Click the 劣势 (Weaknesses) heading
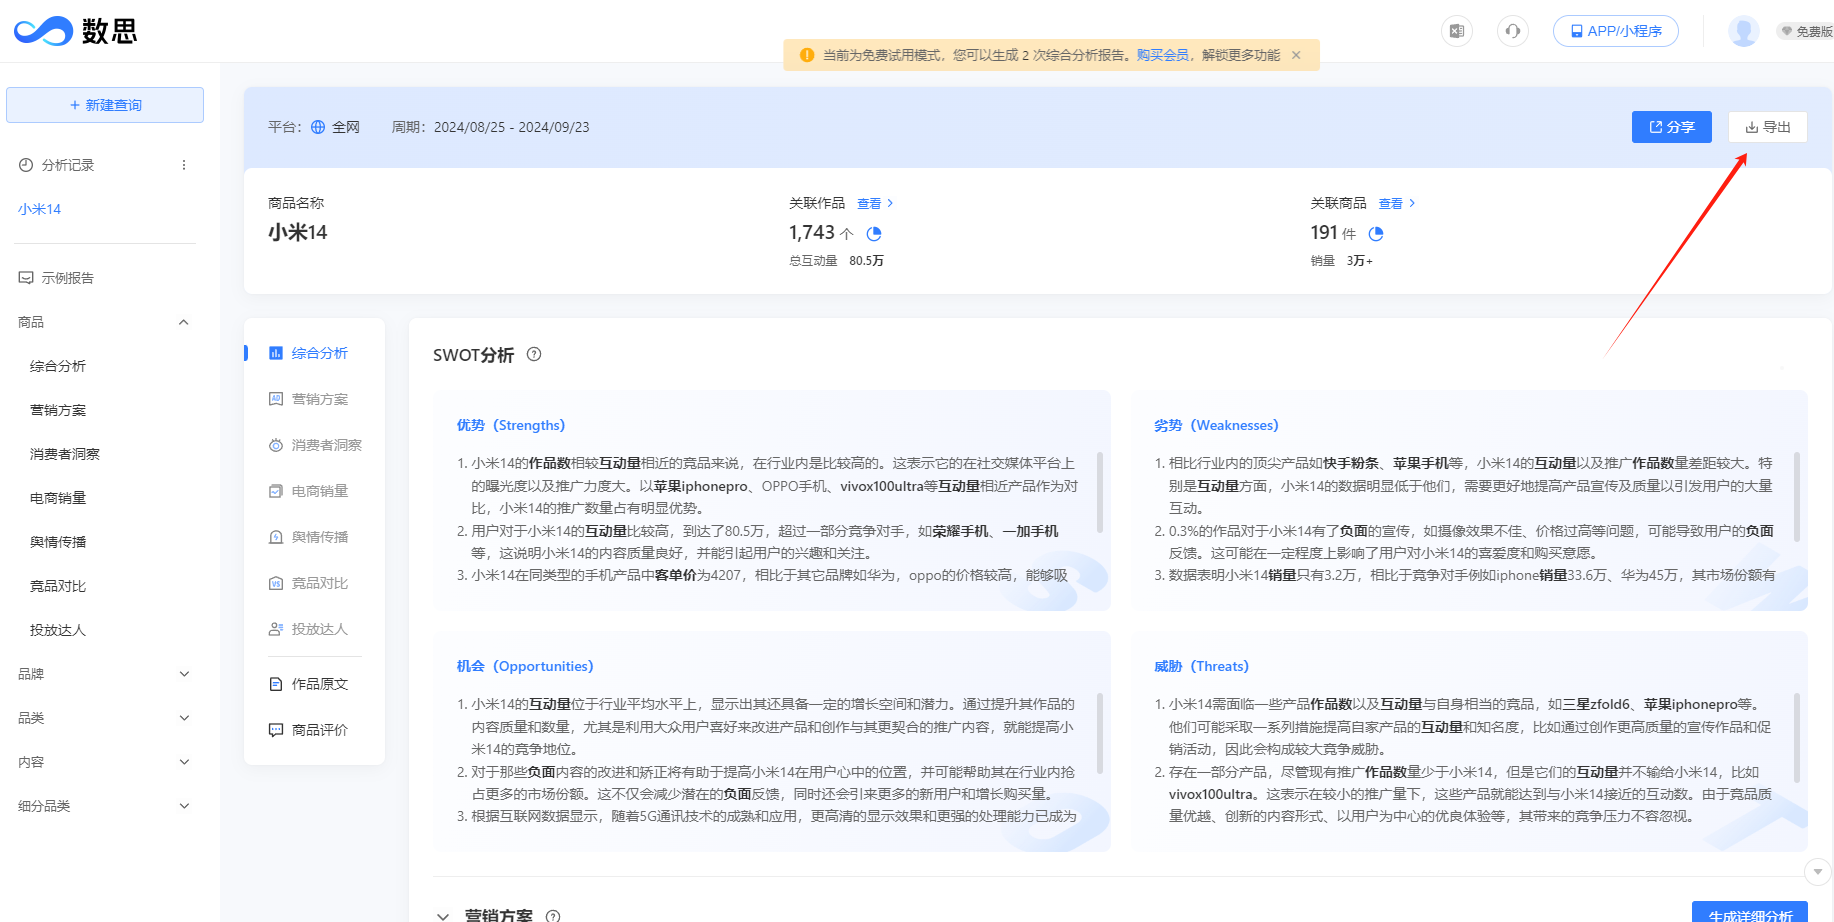Viewport: 1834px width, 922px height. click(x=1216, y=425)
